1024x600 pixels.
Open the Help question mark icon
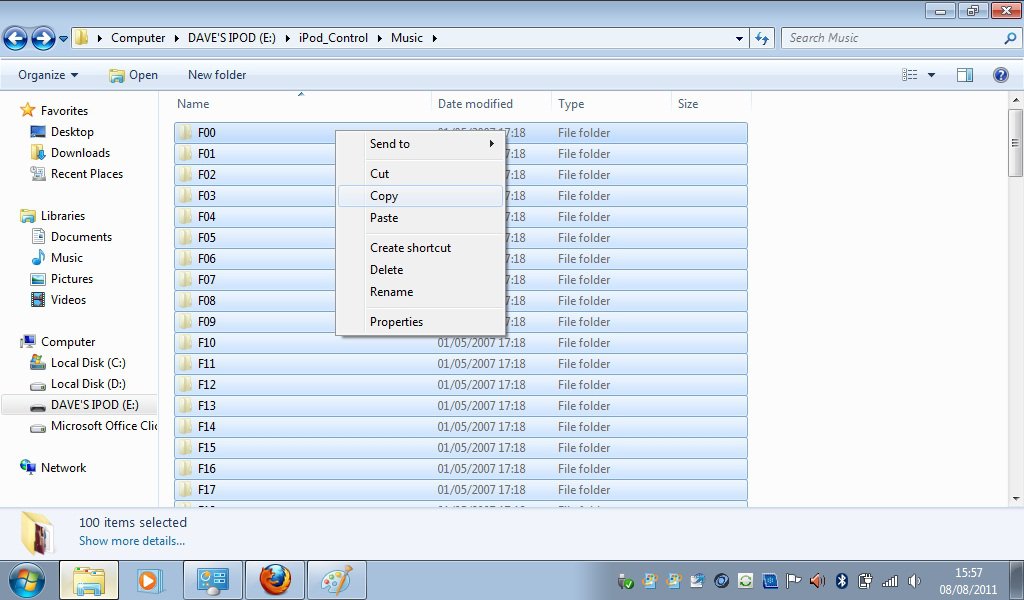tap(1000, 75)
